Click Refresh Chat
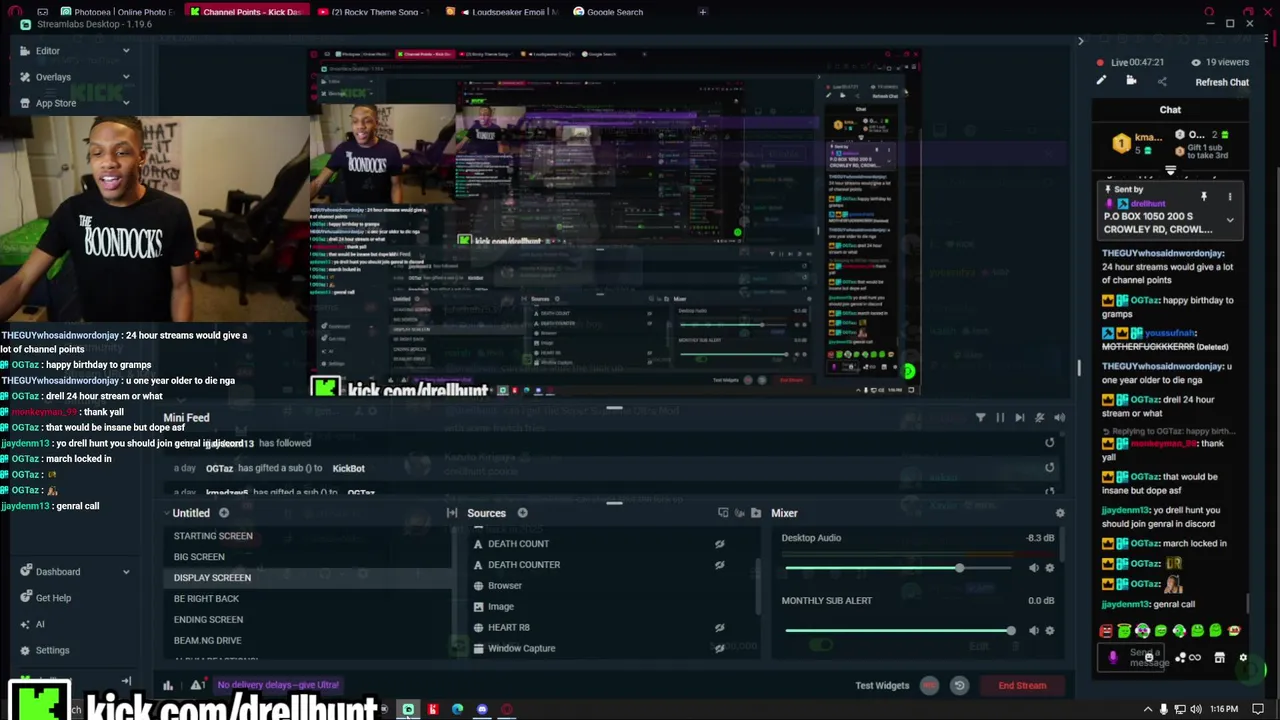 (x=1222, y=83)
